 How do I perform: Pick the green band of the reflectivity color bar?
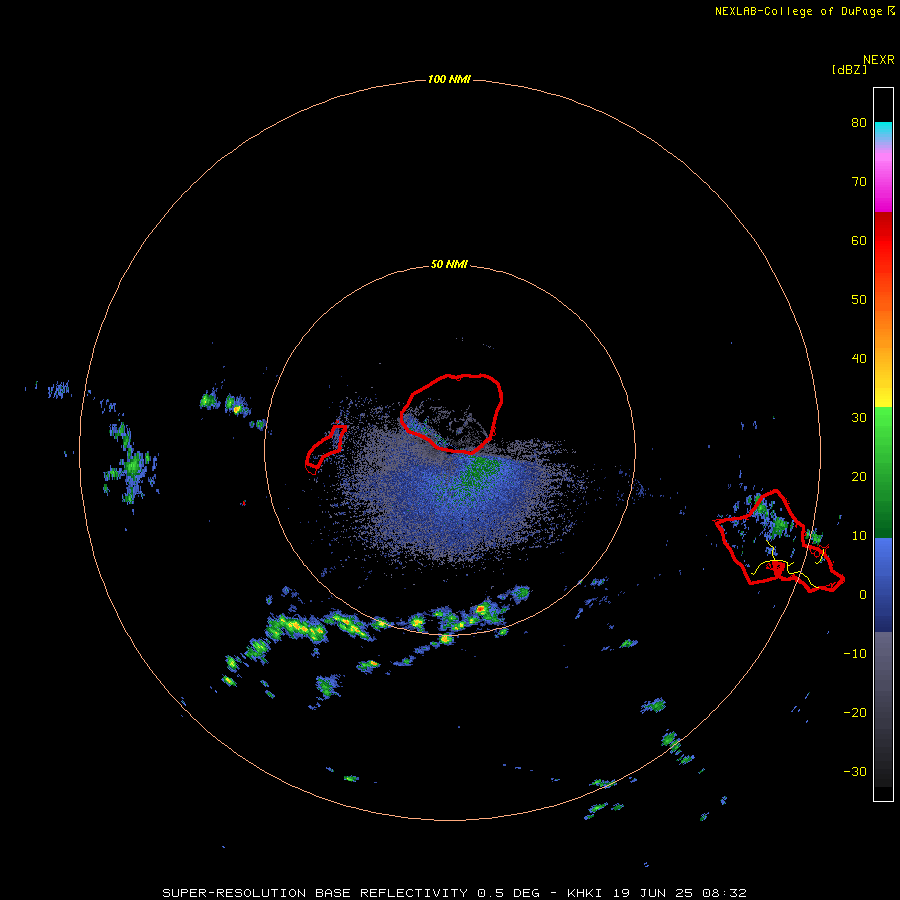coord(883,472)
